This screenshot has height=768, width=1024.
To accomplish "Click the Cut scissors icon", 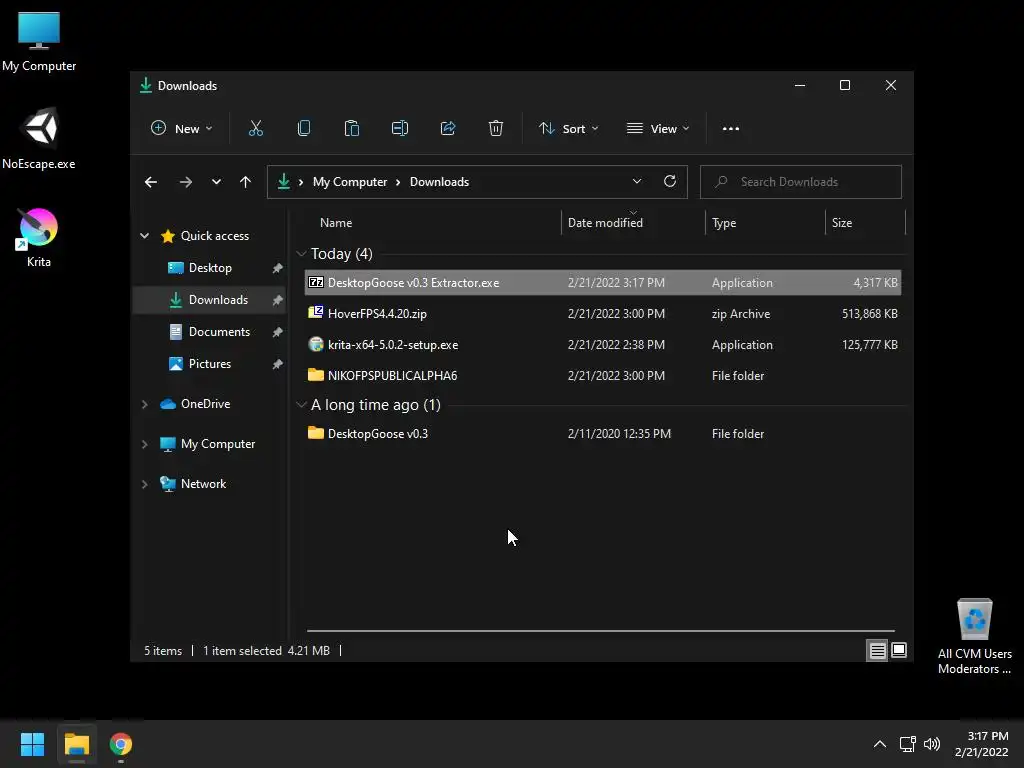I will click(255, 129).
